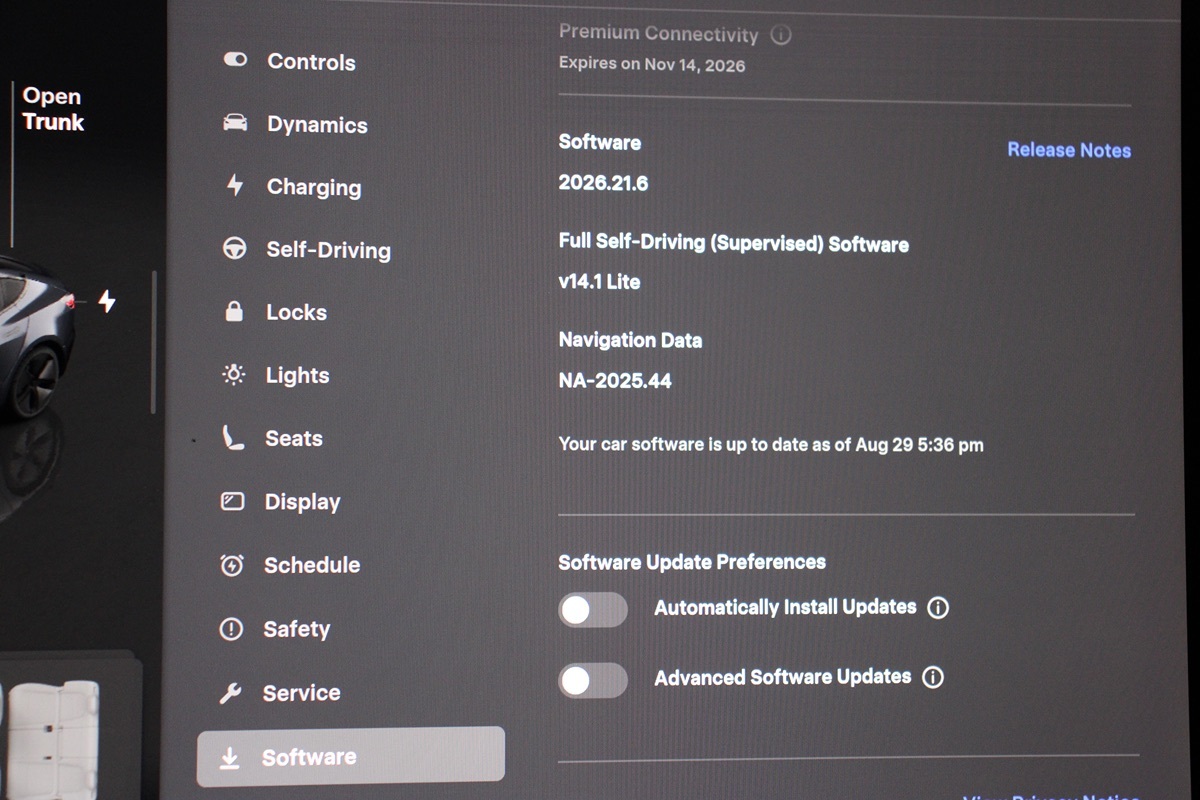Click the Lights sun icon

[x=233, y=375]
